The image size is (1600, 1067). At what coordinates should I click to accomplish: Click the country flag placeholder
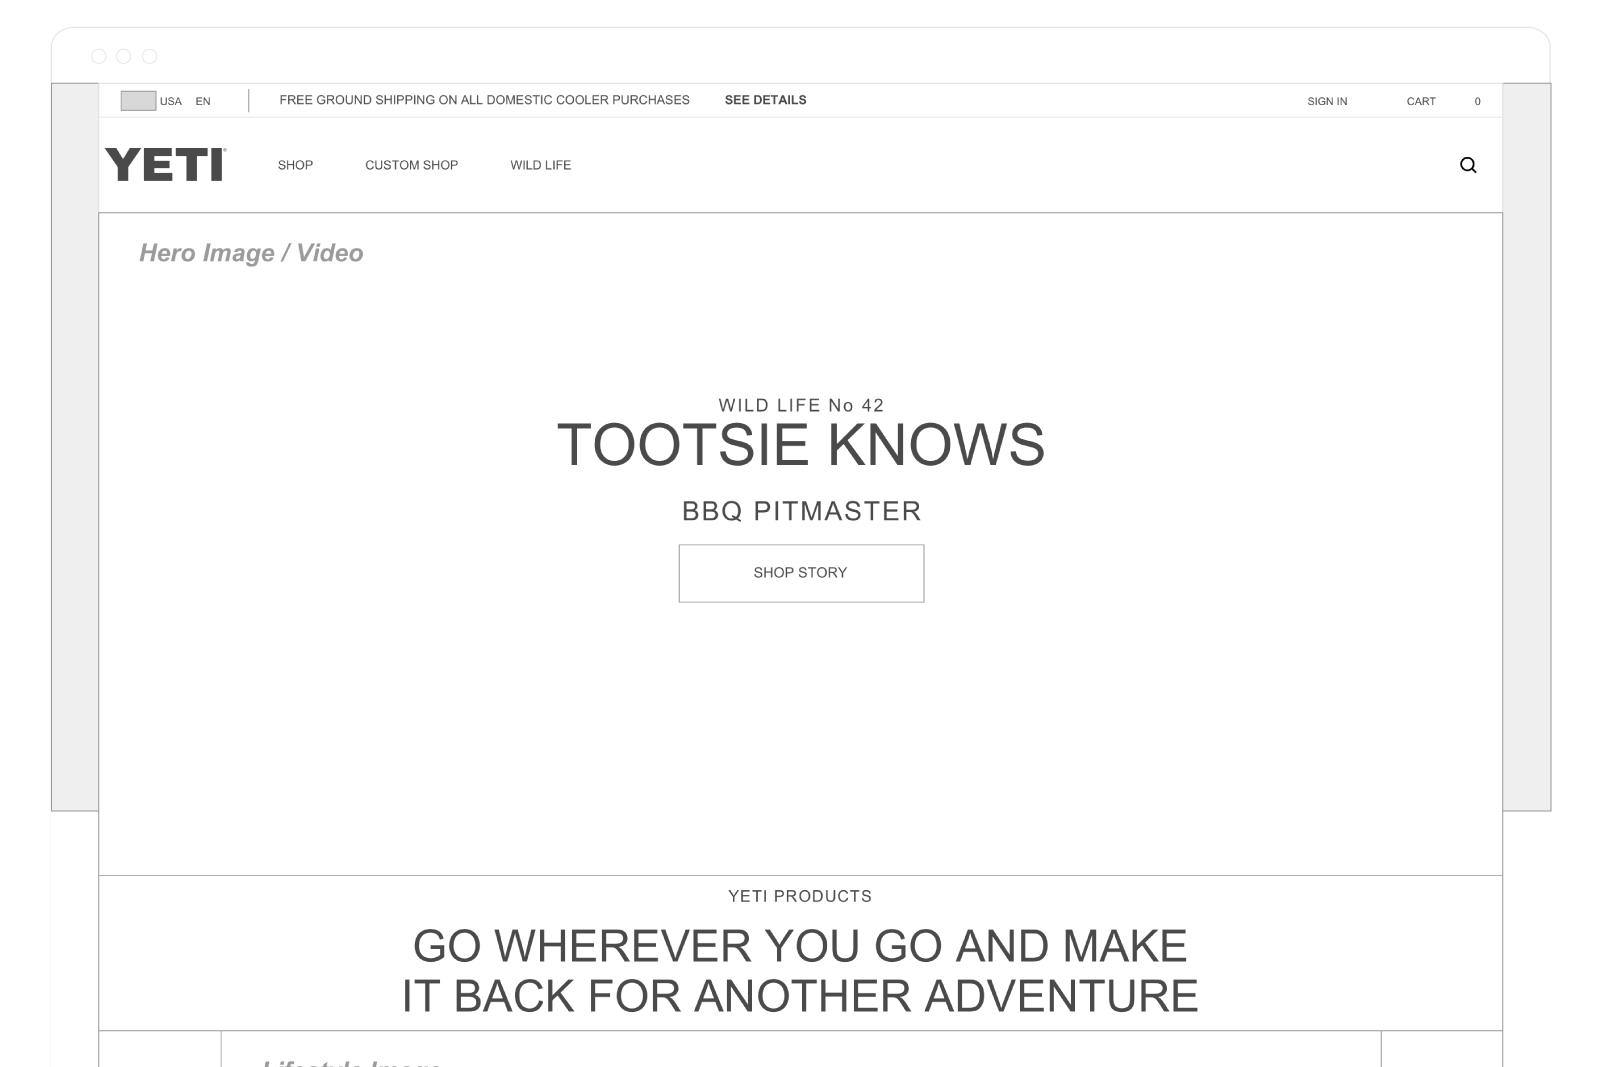click(138, 100)
